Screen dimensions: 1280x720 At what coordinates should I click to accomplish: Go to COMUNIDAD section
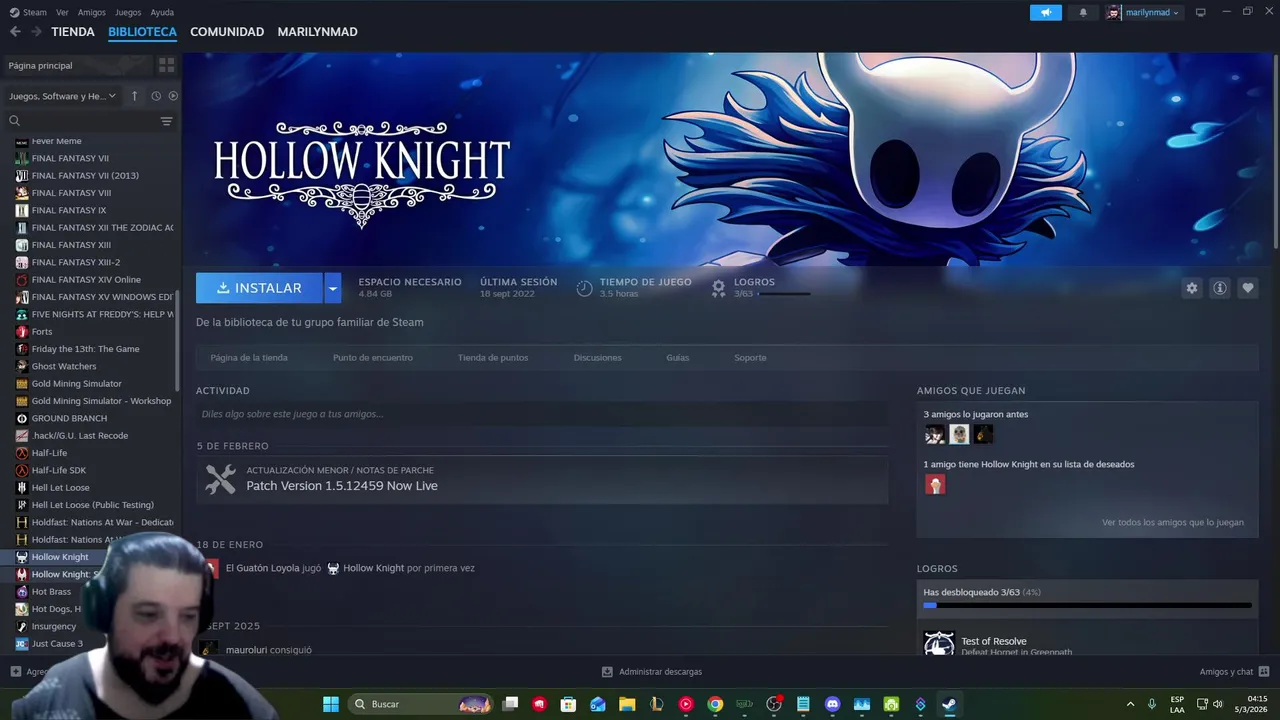(227, 32)
